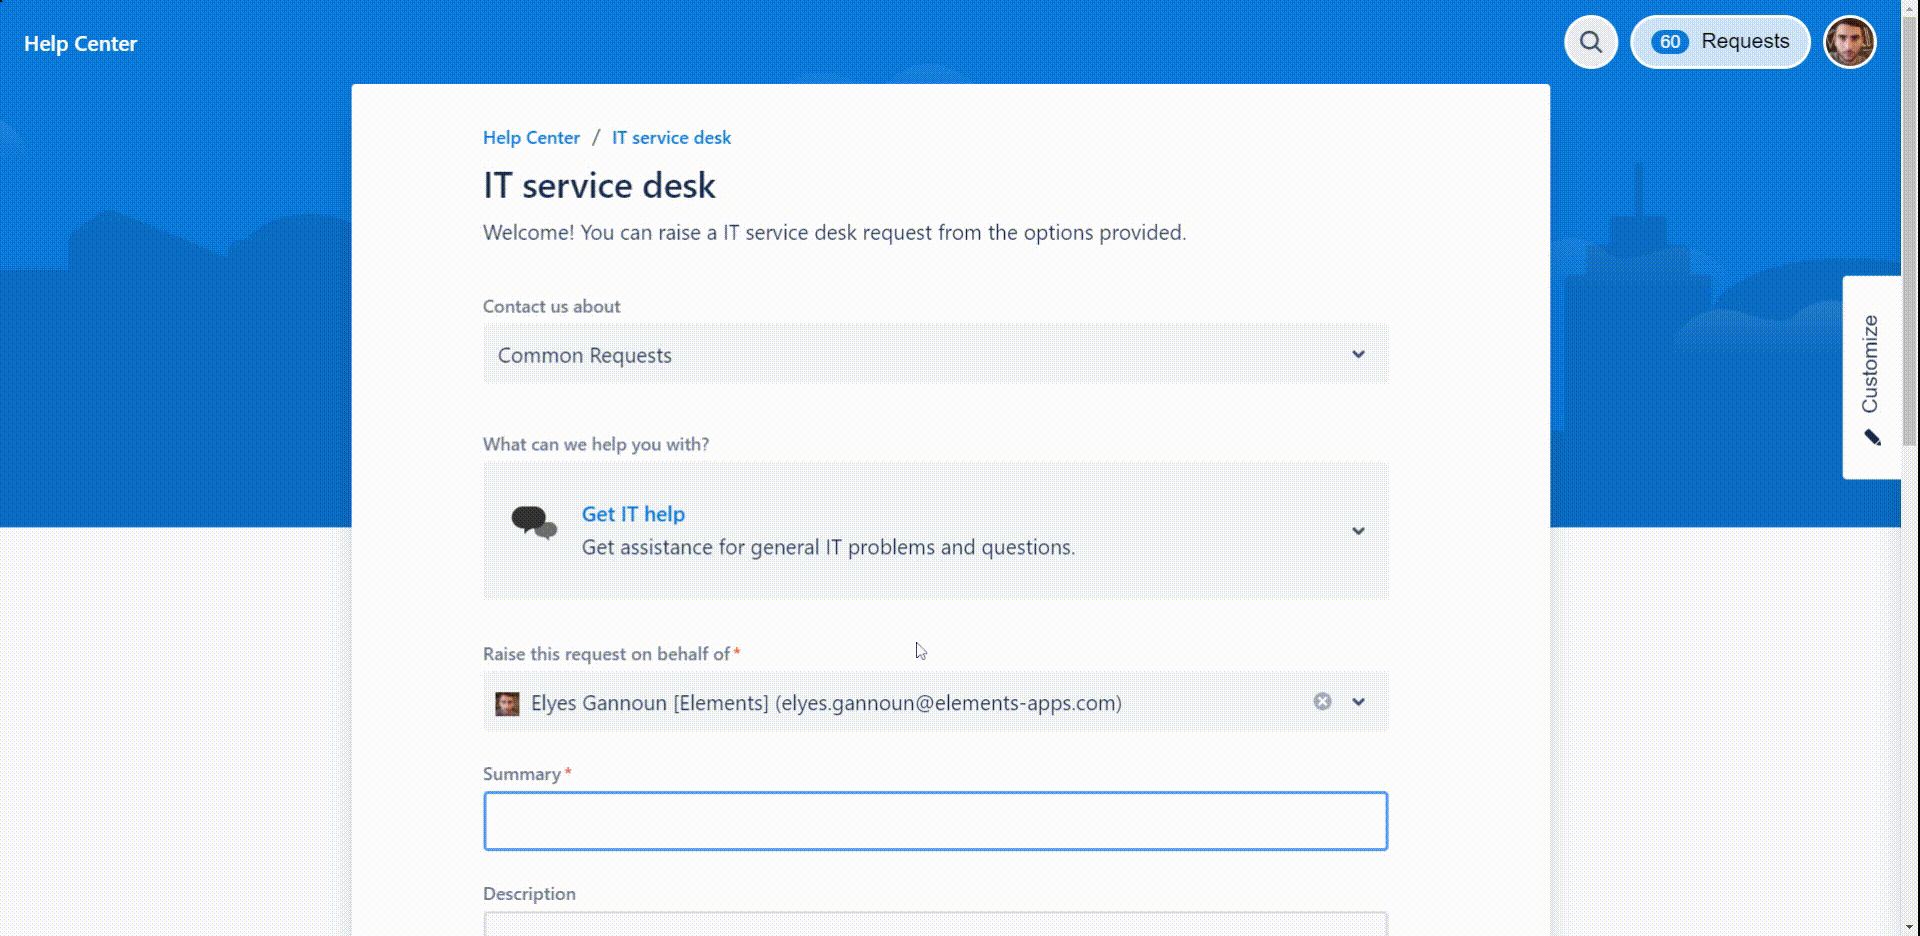Open the 'Raise this request on behalf of' dropdown arrow
This screenshot has height=936, width=1920.
1358,702
